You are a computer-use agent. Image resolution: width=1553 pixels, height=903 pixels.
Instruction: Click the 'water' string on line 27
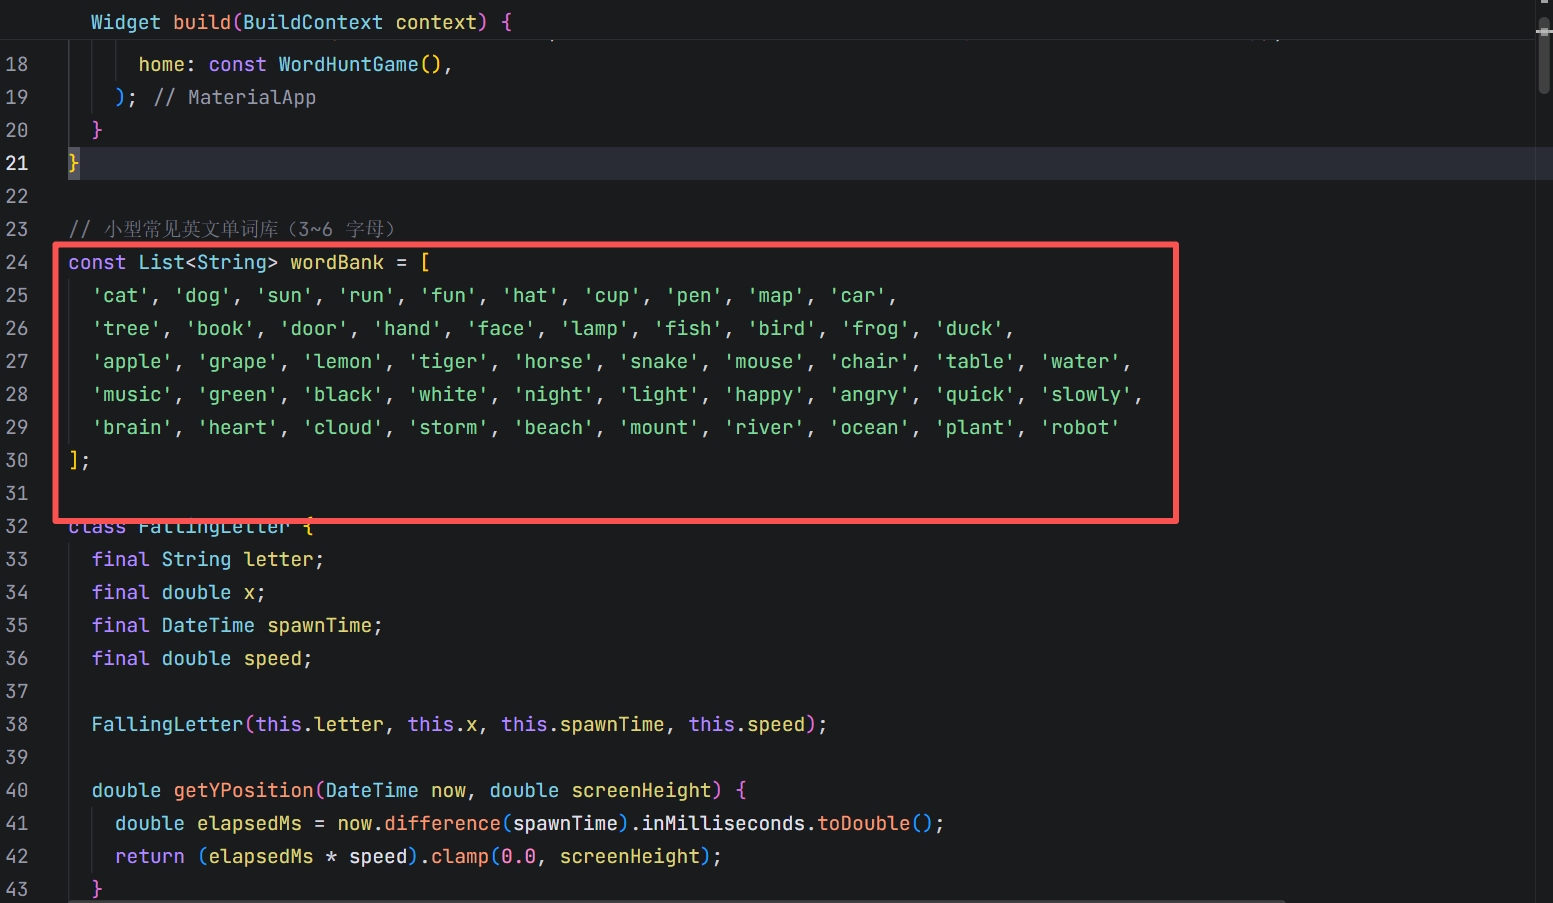(1080, 361)
